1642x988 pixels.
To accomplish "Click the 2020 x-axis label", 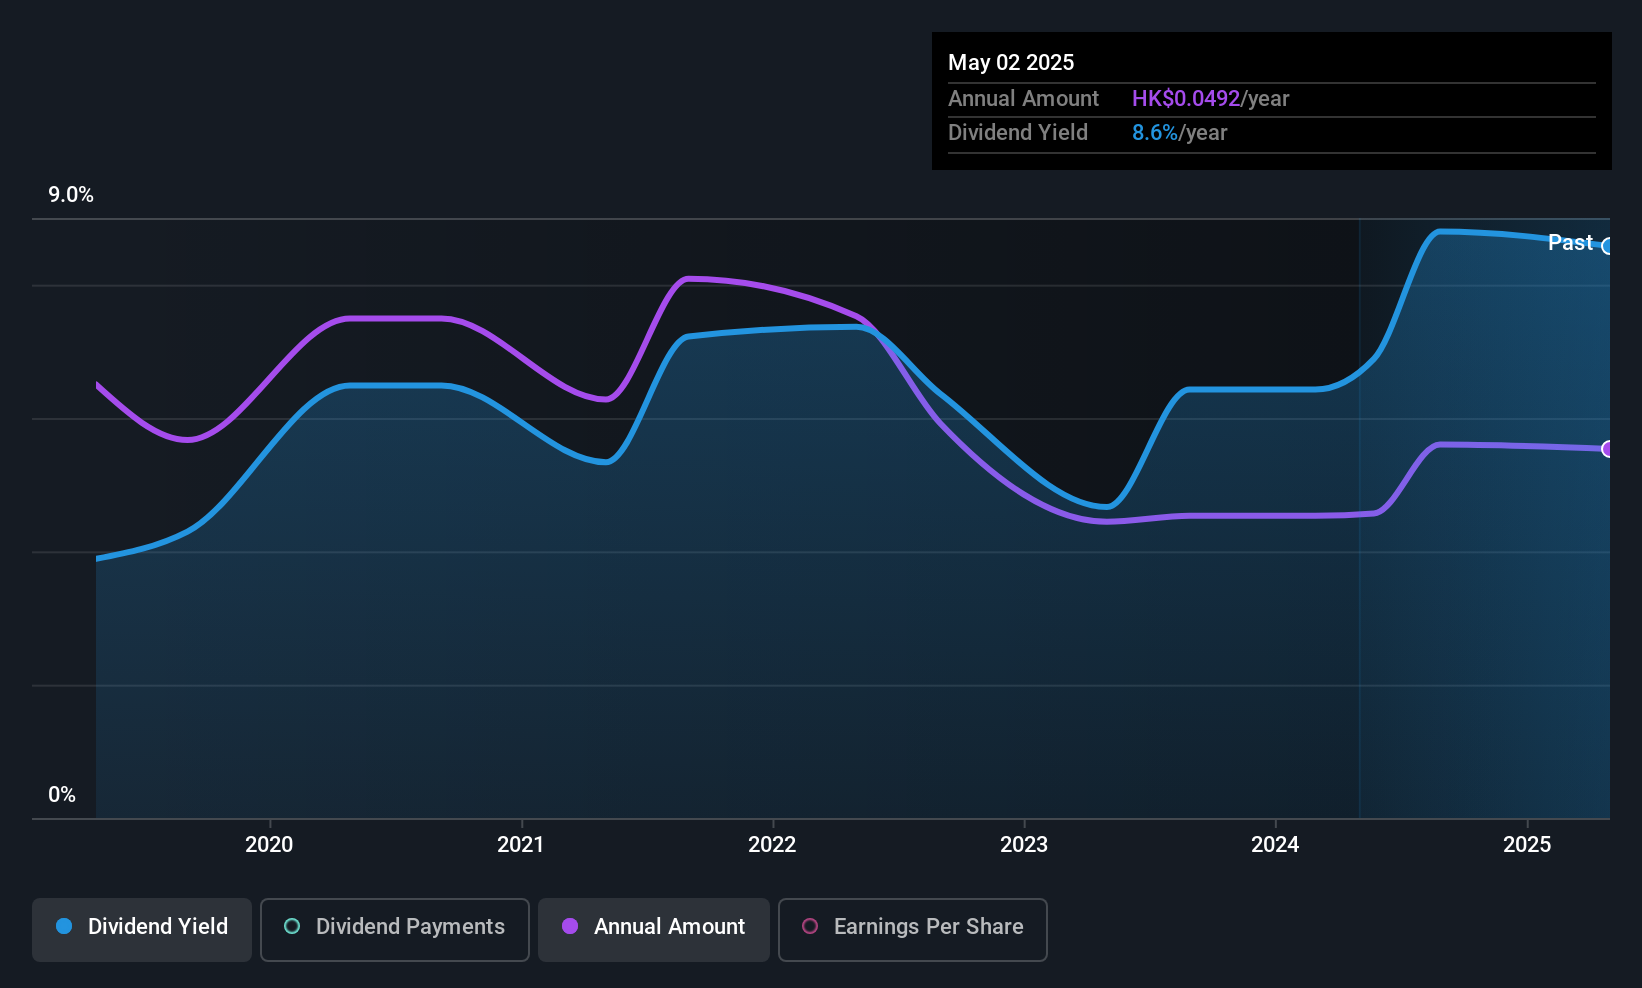I will click(269, 844).
